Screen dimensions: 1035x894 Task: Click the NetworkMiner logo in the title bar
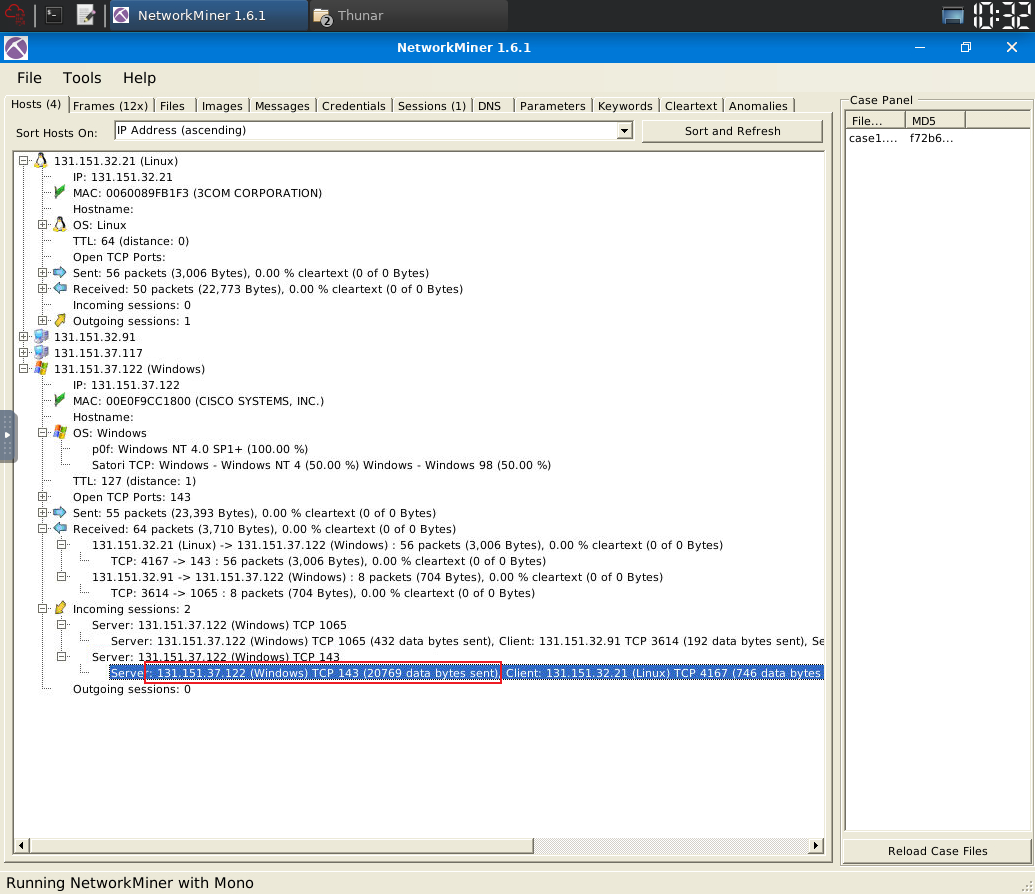(16, 48)
